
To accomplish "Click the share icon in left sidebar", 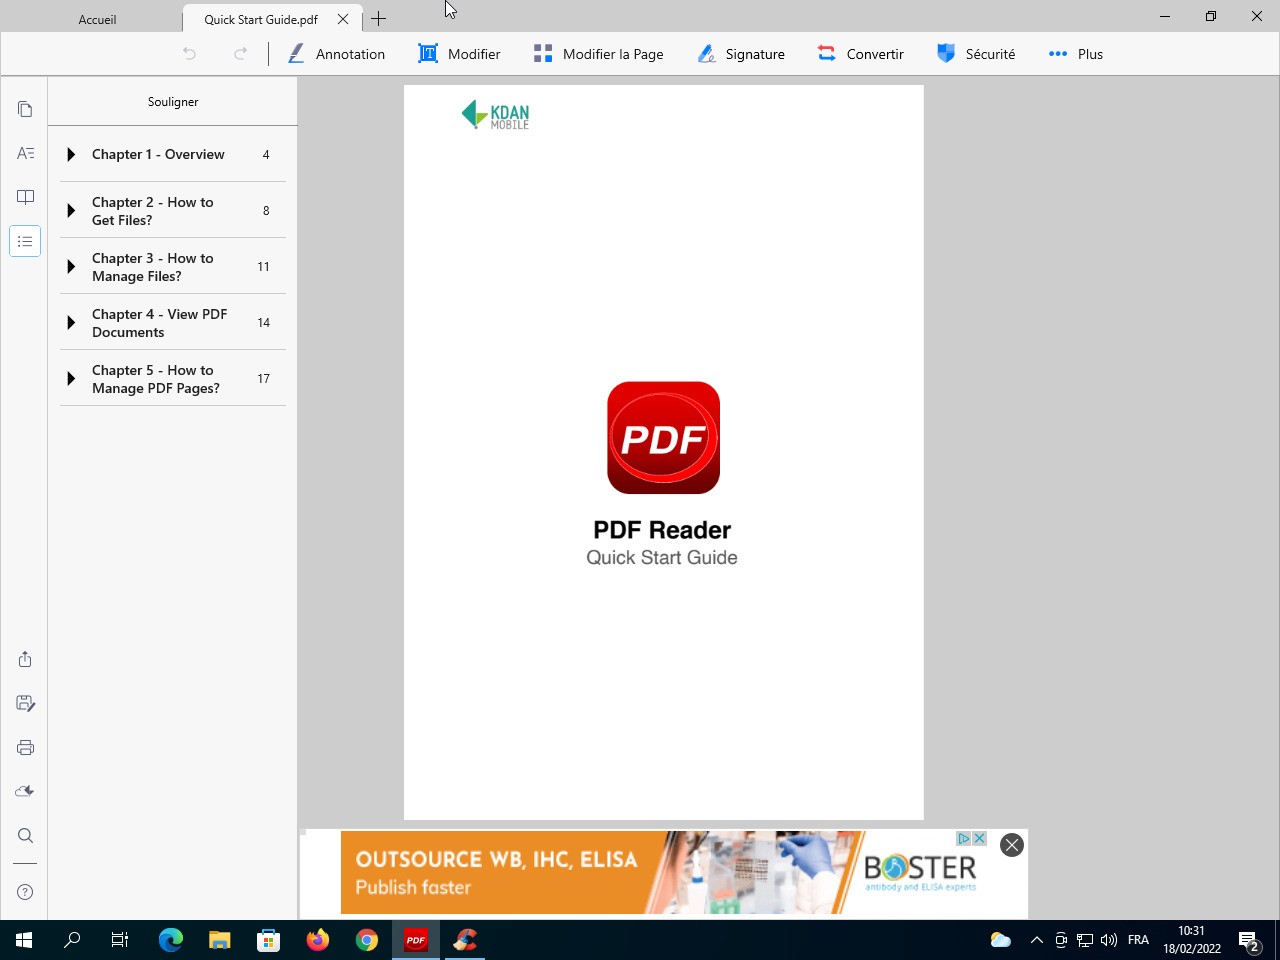I will [25, 659].
